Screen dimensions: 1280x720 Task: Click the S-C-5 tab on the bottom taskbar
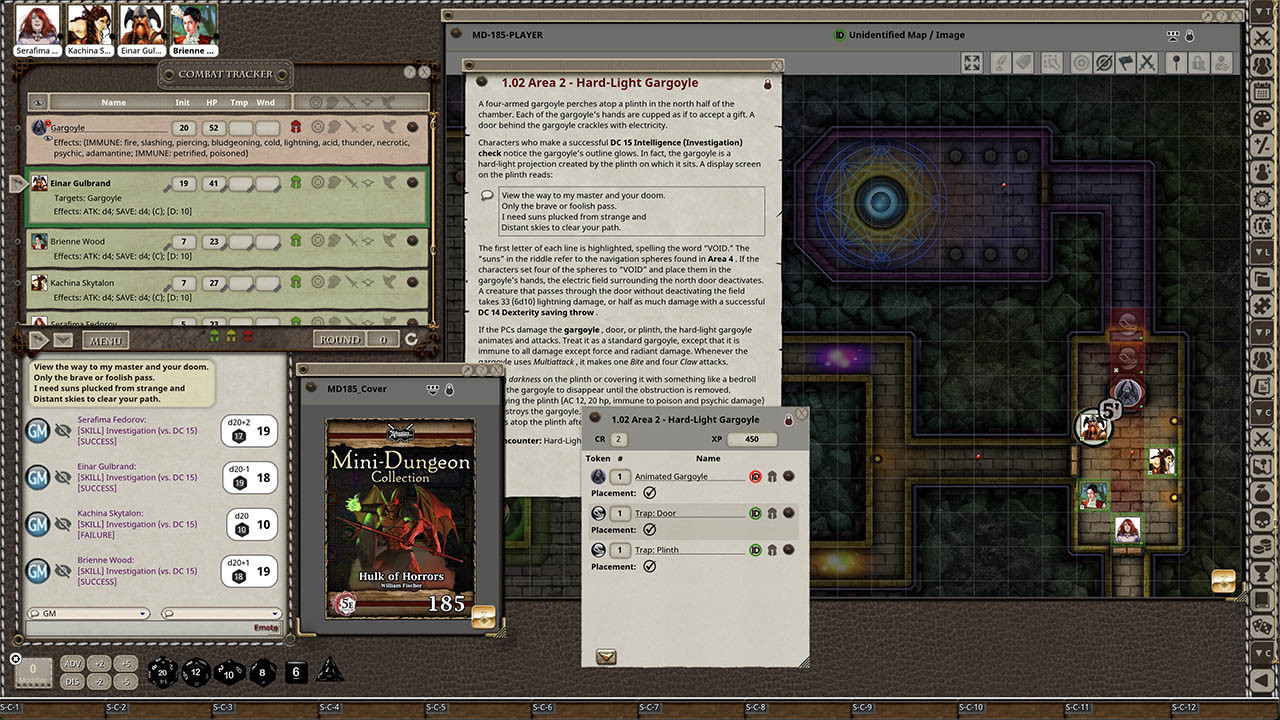pos(435,706)
